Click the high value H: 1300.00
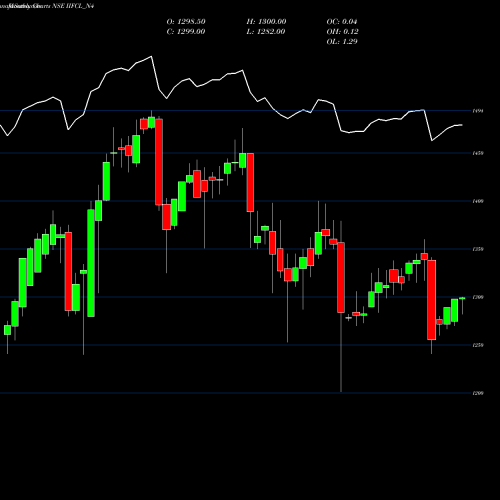This screenshot has width=500, height=500. click(x=266, y=22)
